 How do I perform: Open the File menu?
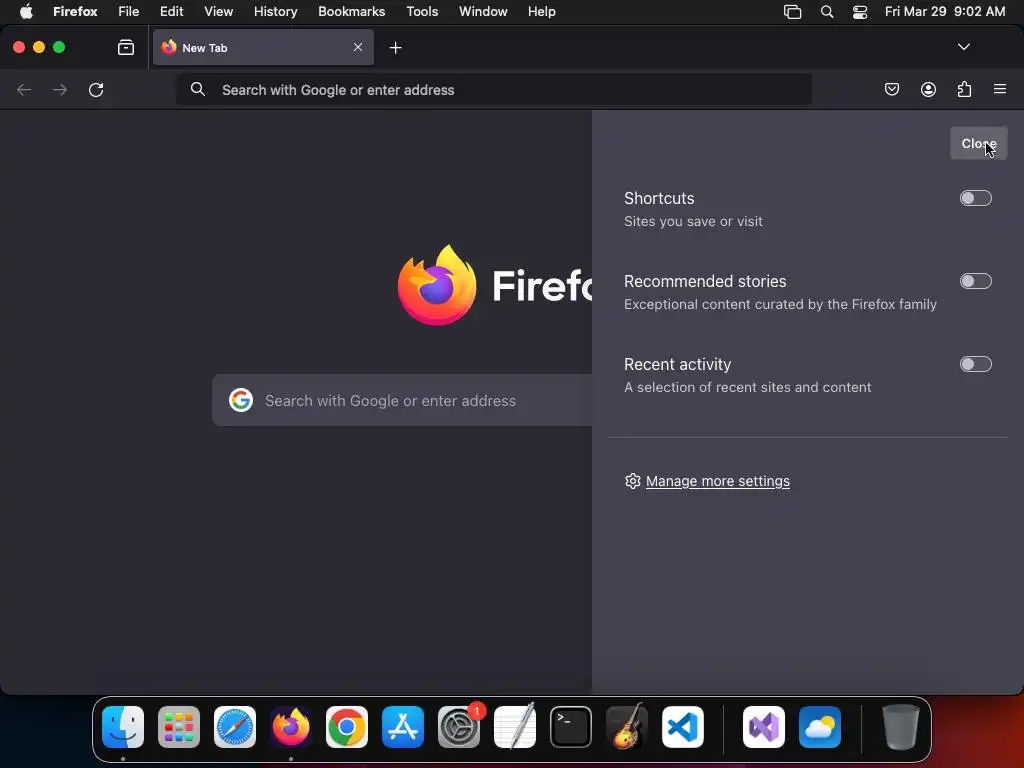point(129,12)
